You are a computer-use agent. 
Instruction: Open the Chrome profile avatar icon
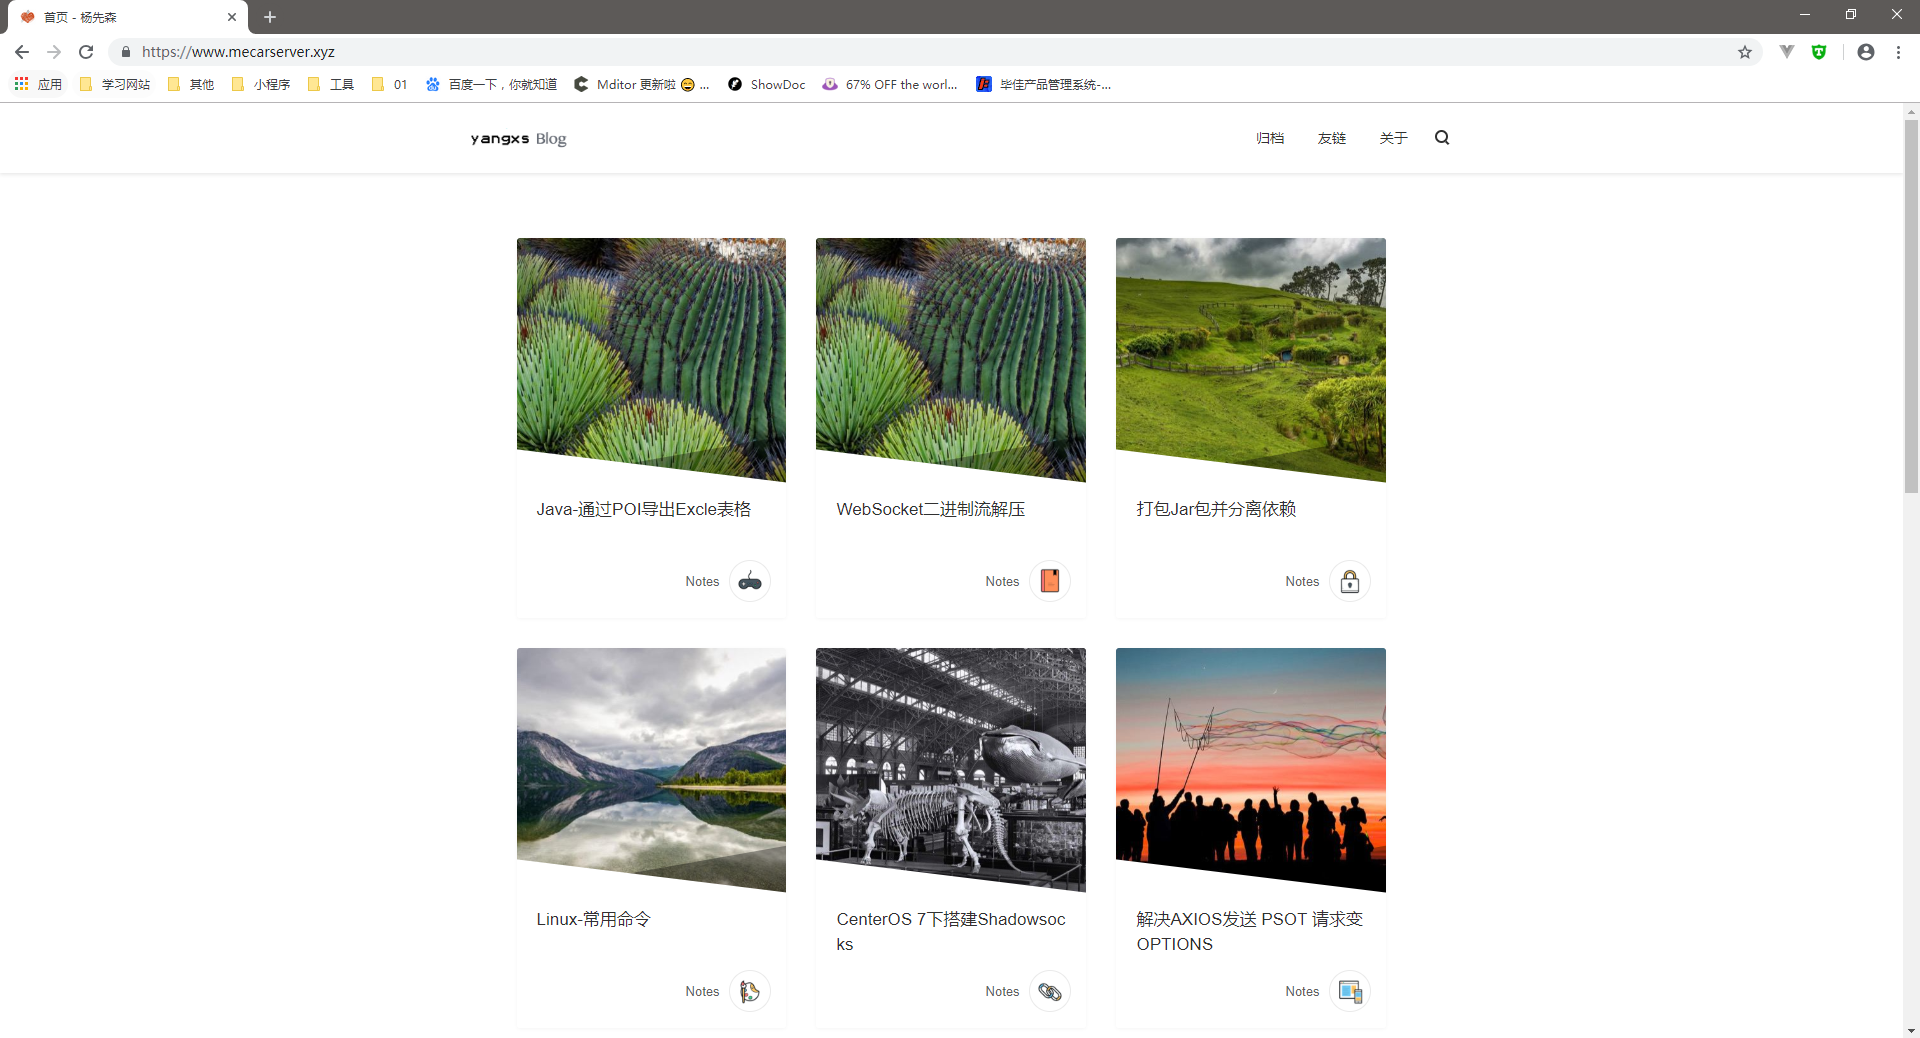click(1866, 52)
